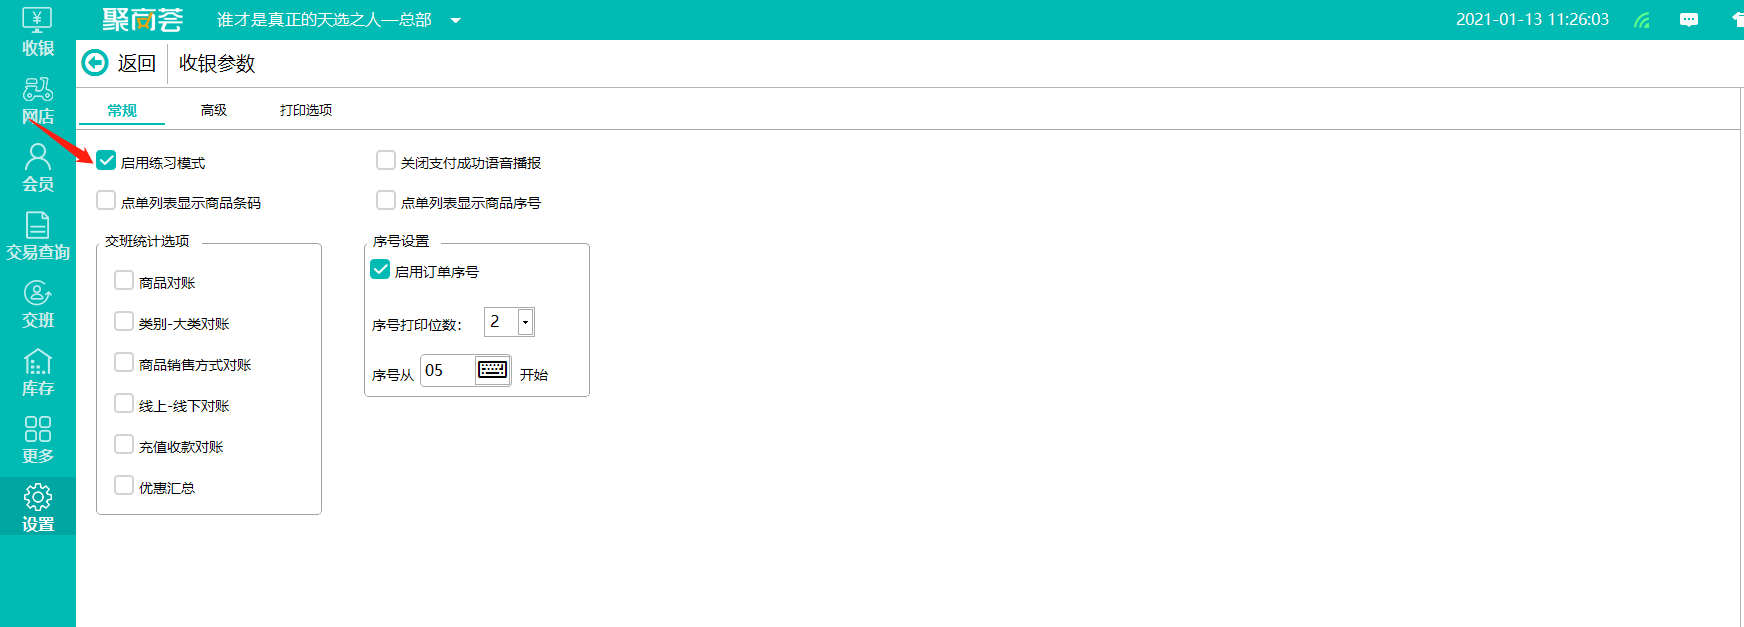Open the store name dropdown arrow in header

pyautogui.click(x=456, y=20)
